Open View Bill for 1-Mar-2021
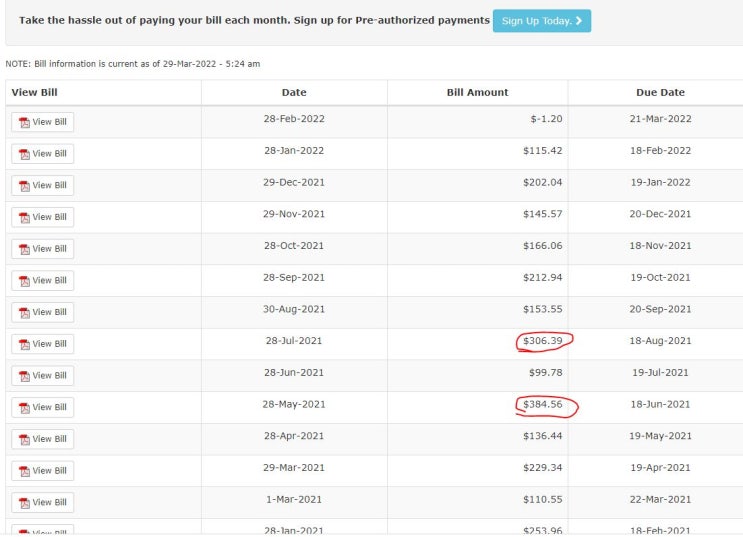 (43, 503)
